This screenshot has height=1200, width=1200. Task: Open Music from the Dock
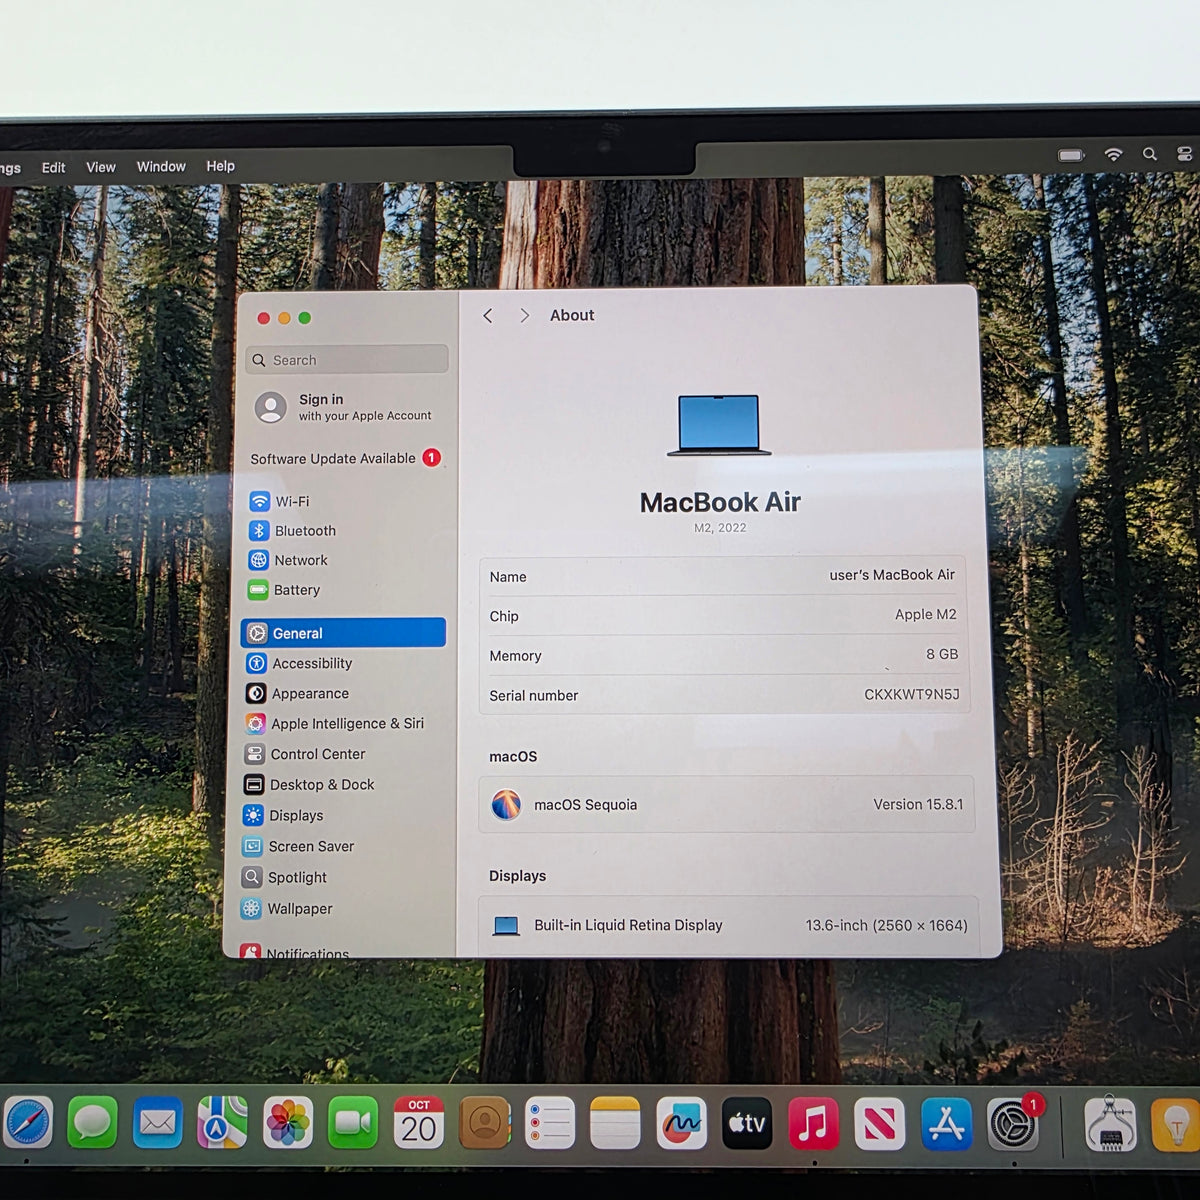(814, 1122)
